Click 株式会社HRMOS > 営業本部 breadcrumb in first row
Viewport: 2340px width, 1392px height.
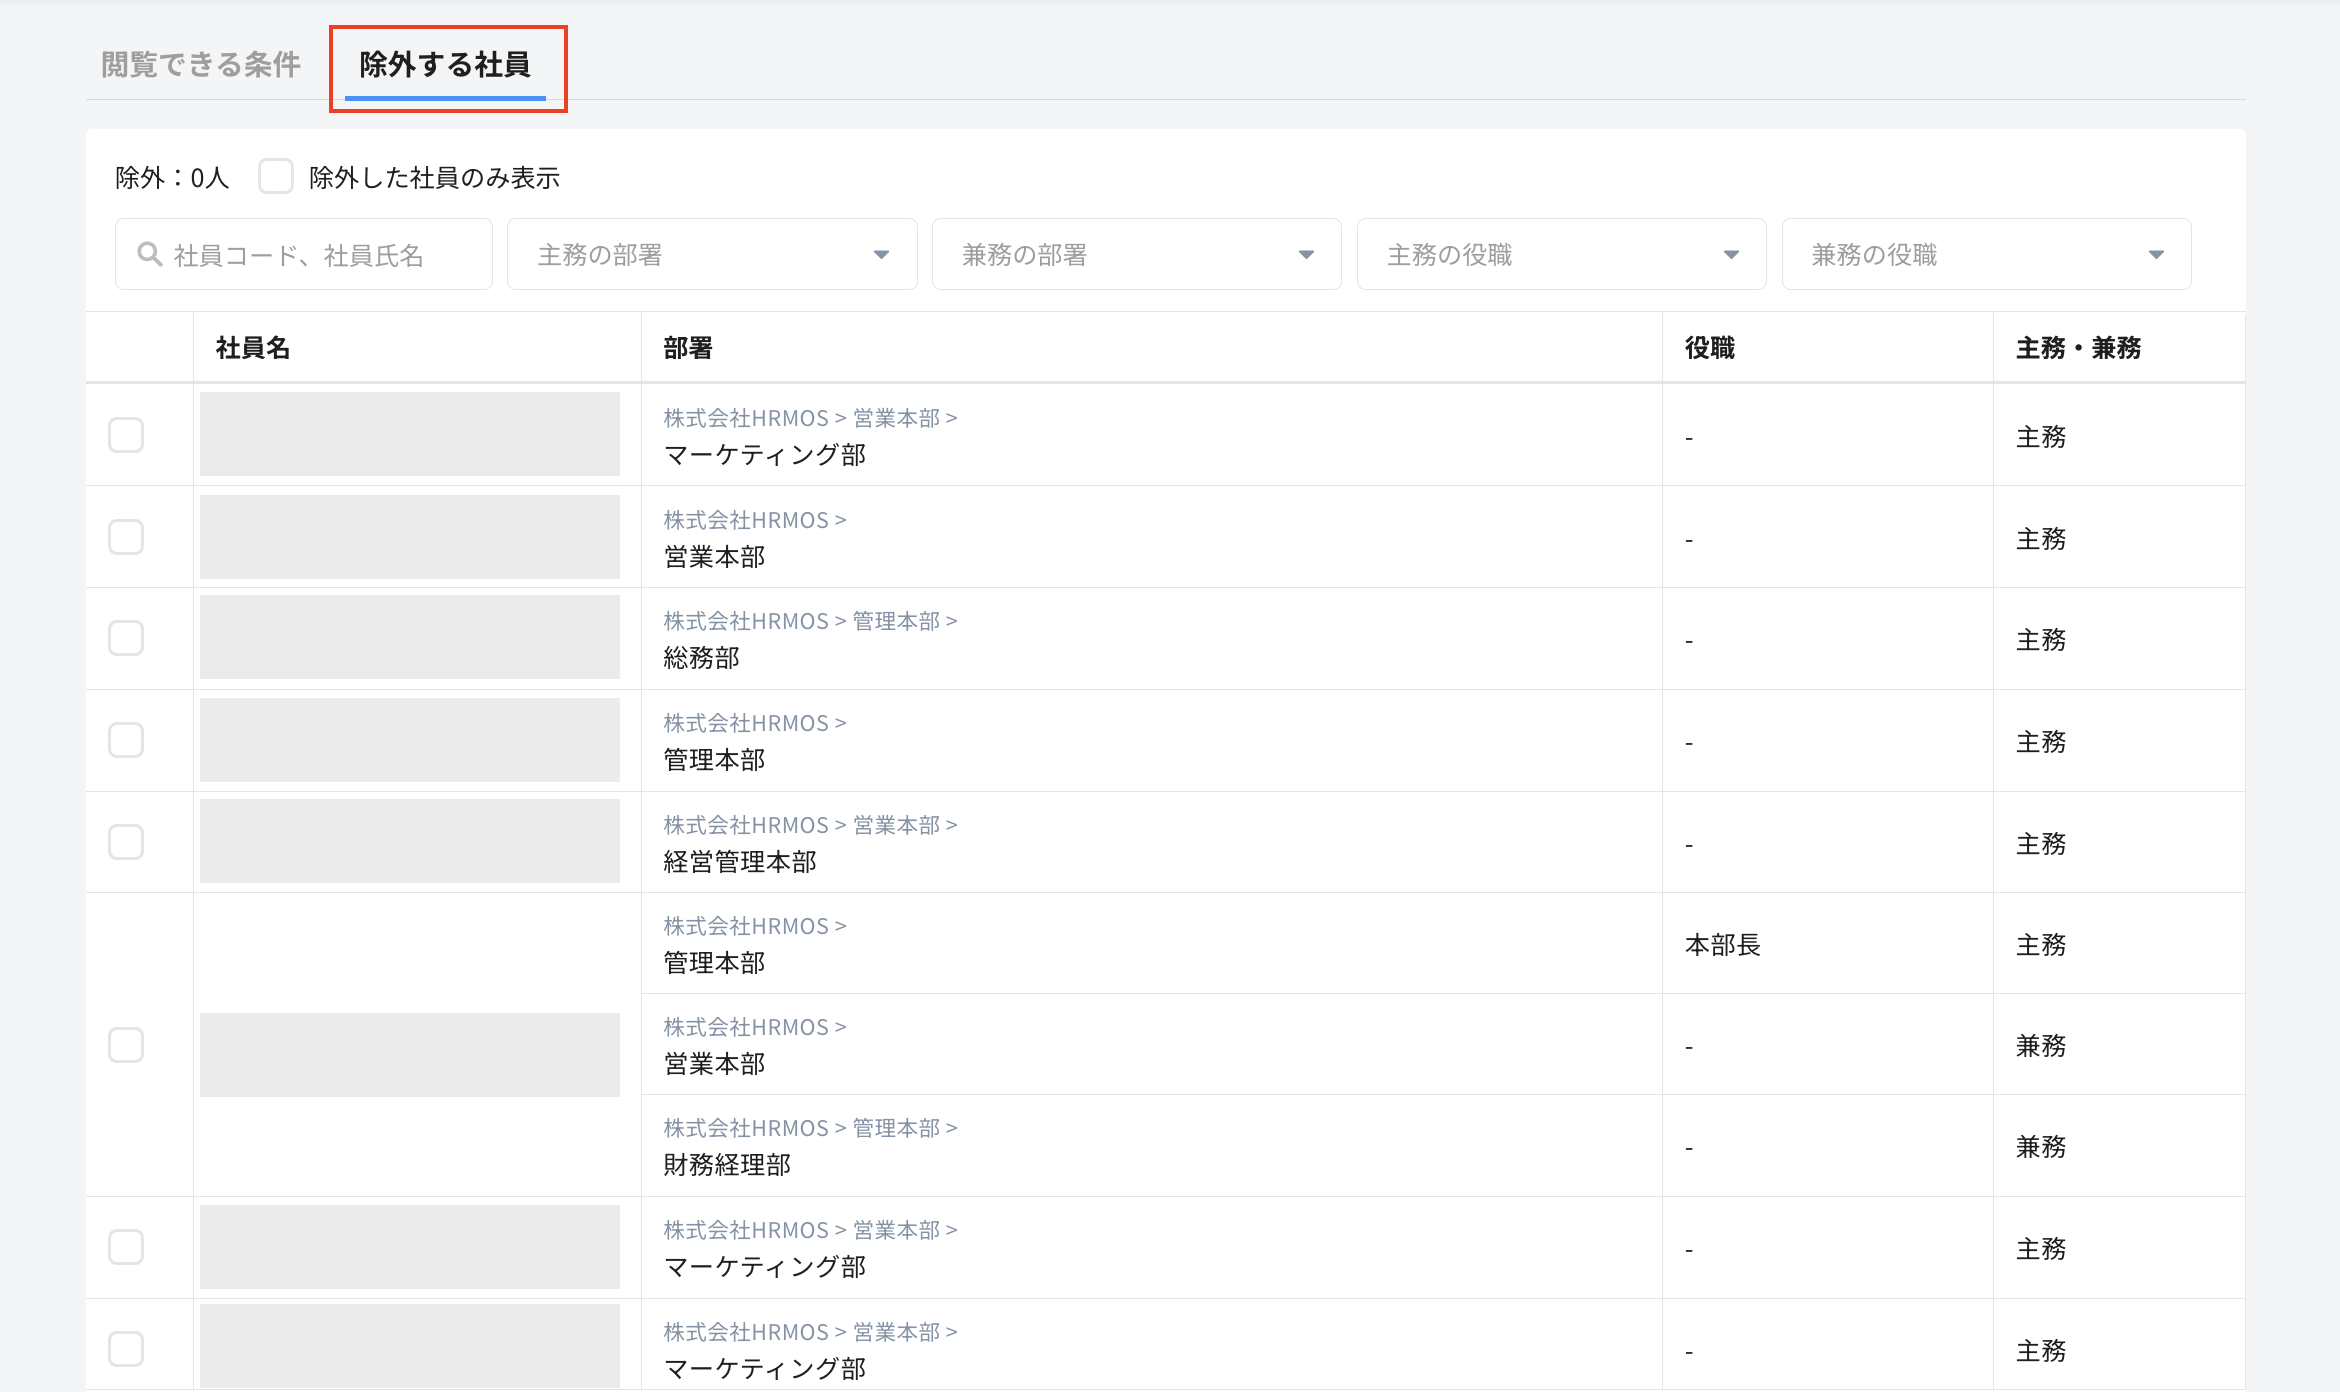coord(810,418)
